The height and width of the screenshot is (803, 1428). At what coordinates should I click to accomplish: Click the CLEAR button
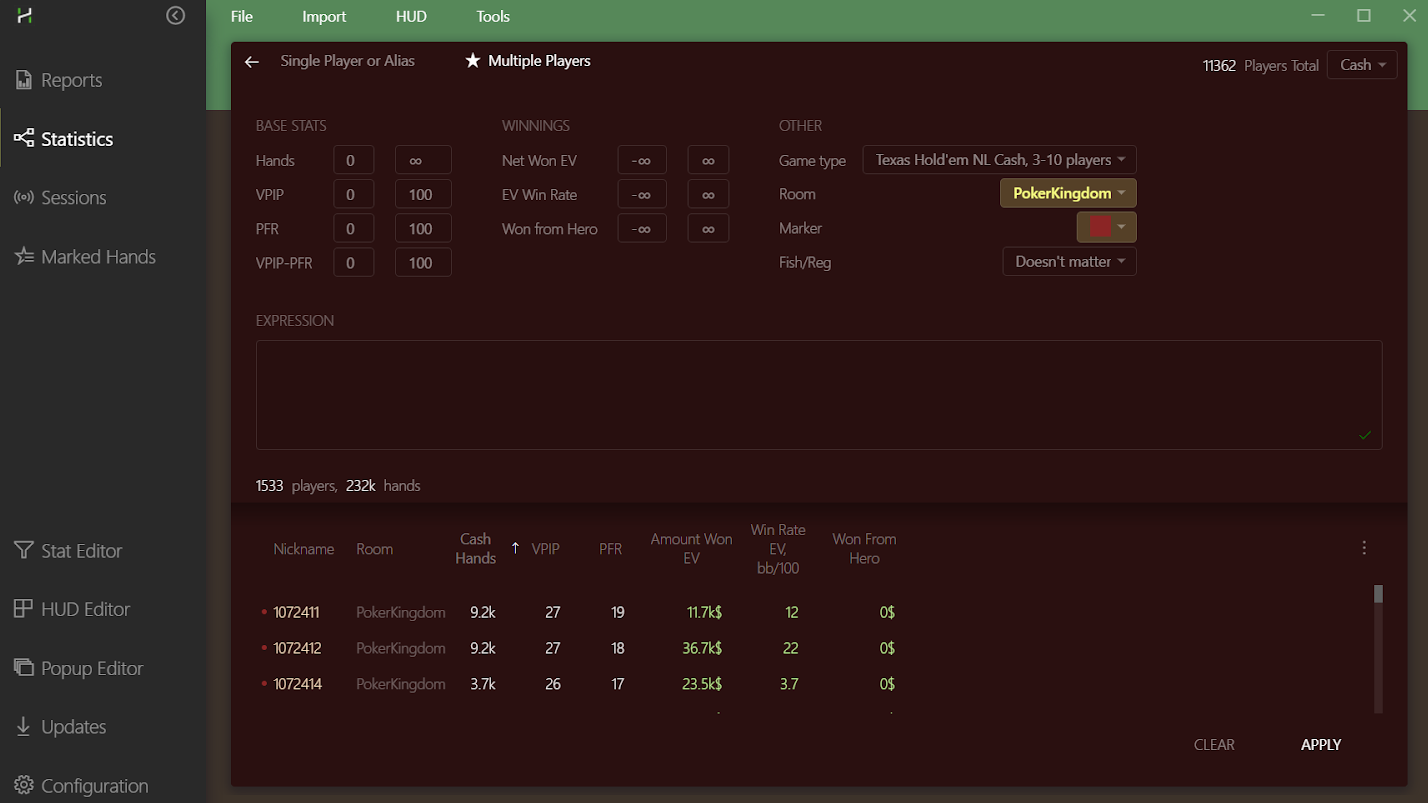[x=1214, y=745]
